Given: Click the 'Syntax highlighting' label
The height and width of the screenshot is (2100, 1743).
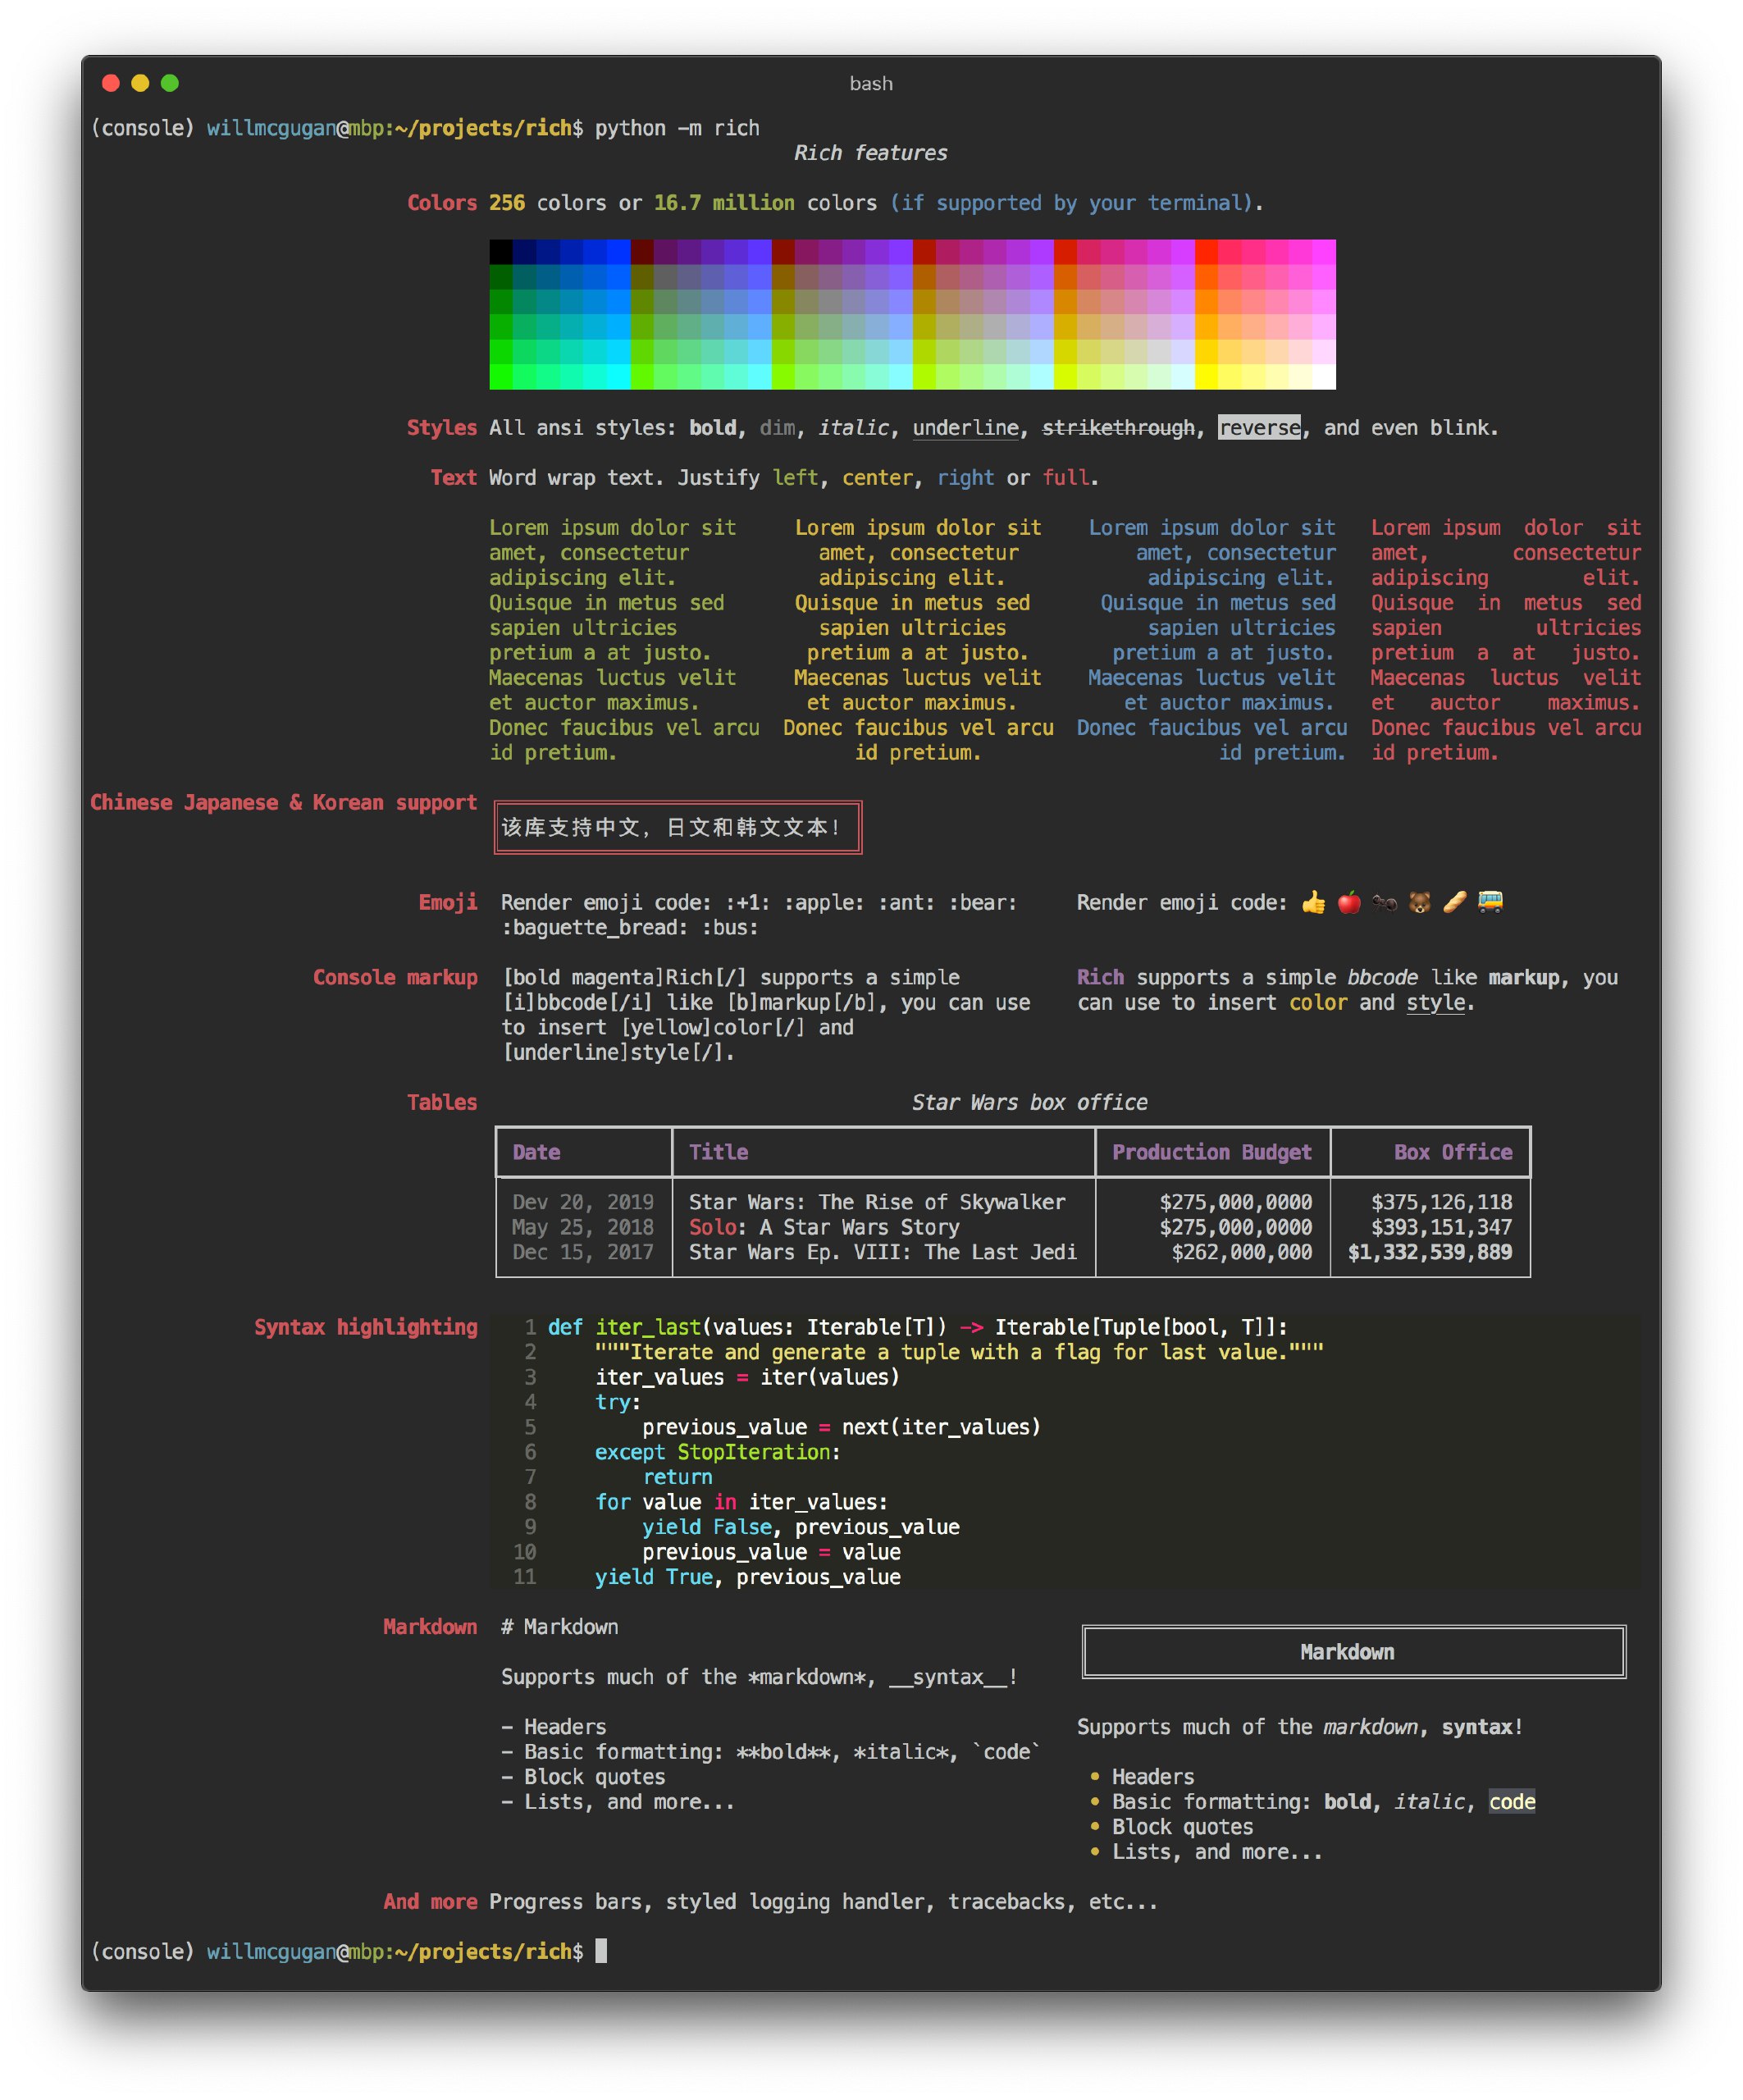Looking at the screenshot, I should tap(366, 1328).
